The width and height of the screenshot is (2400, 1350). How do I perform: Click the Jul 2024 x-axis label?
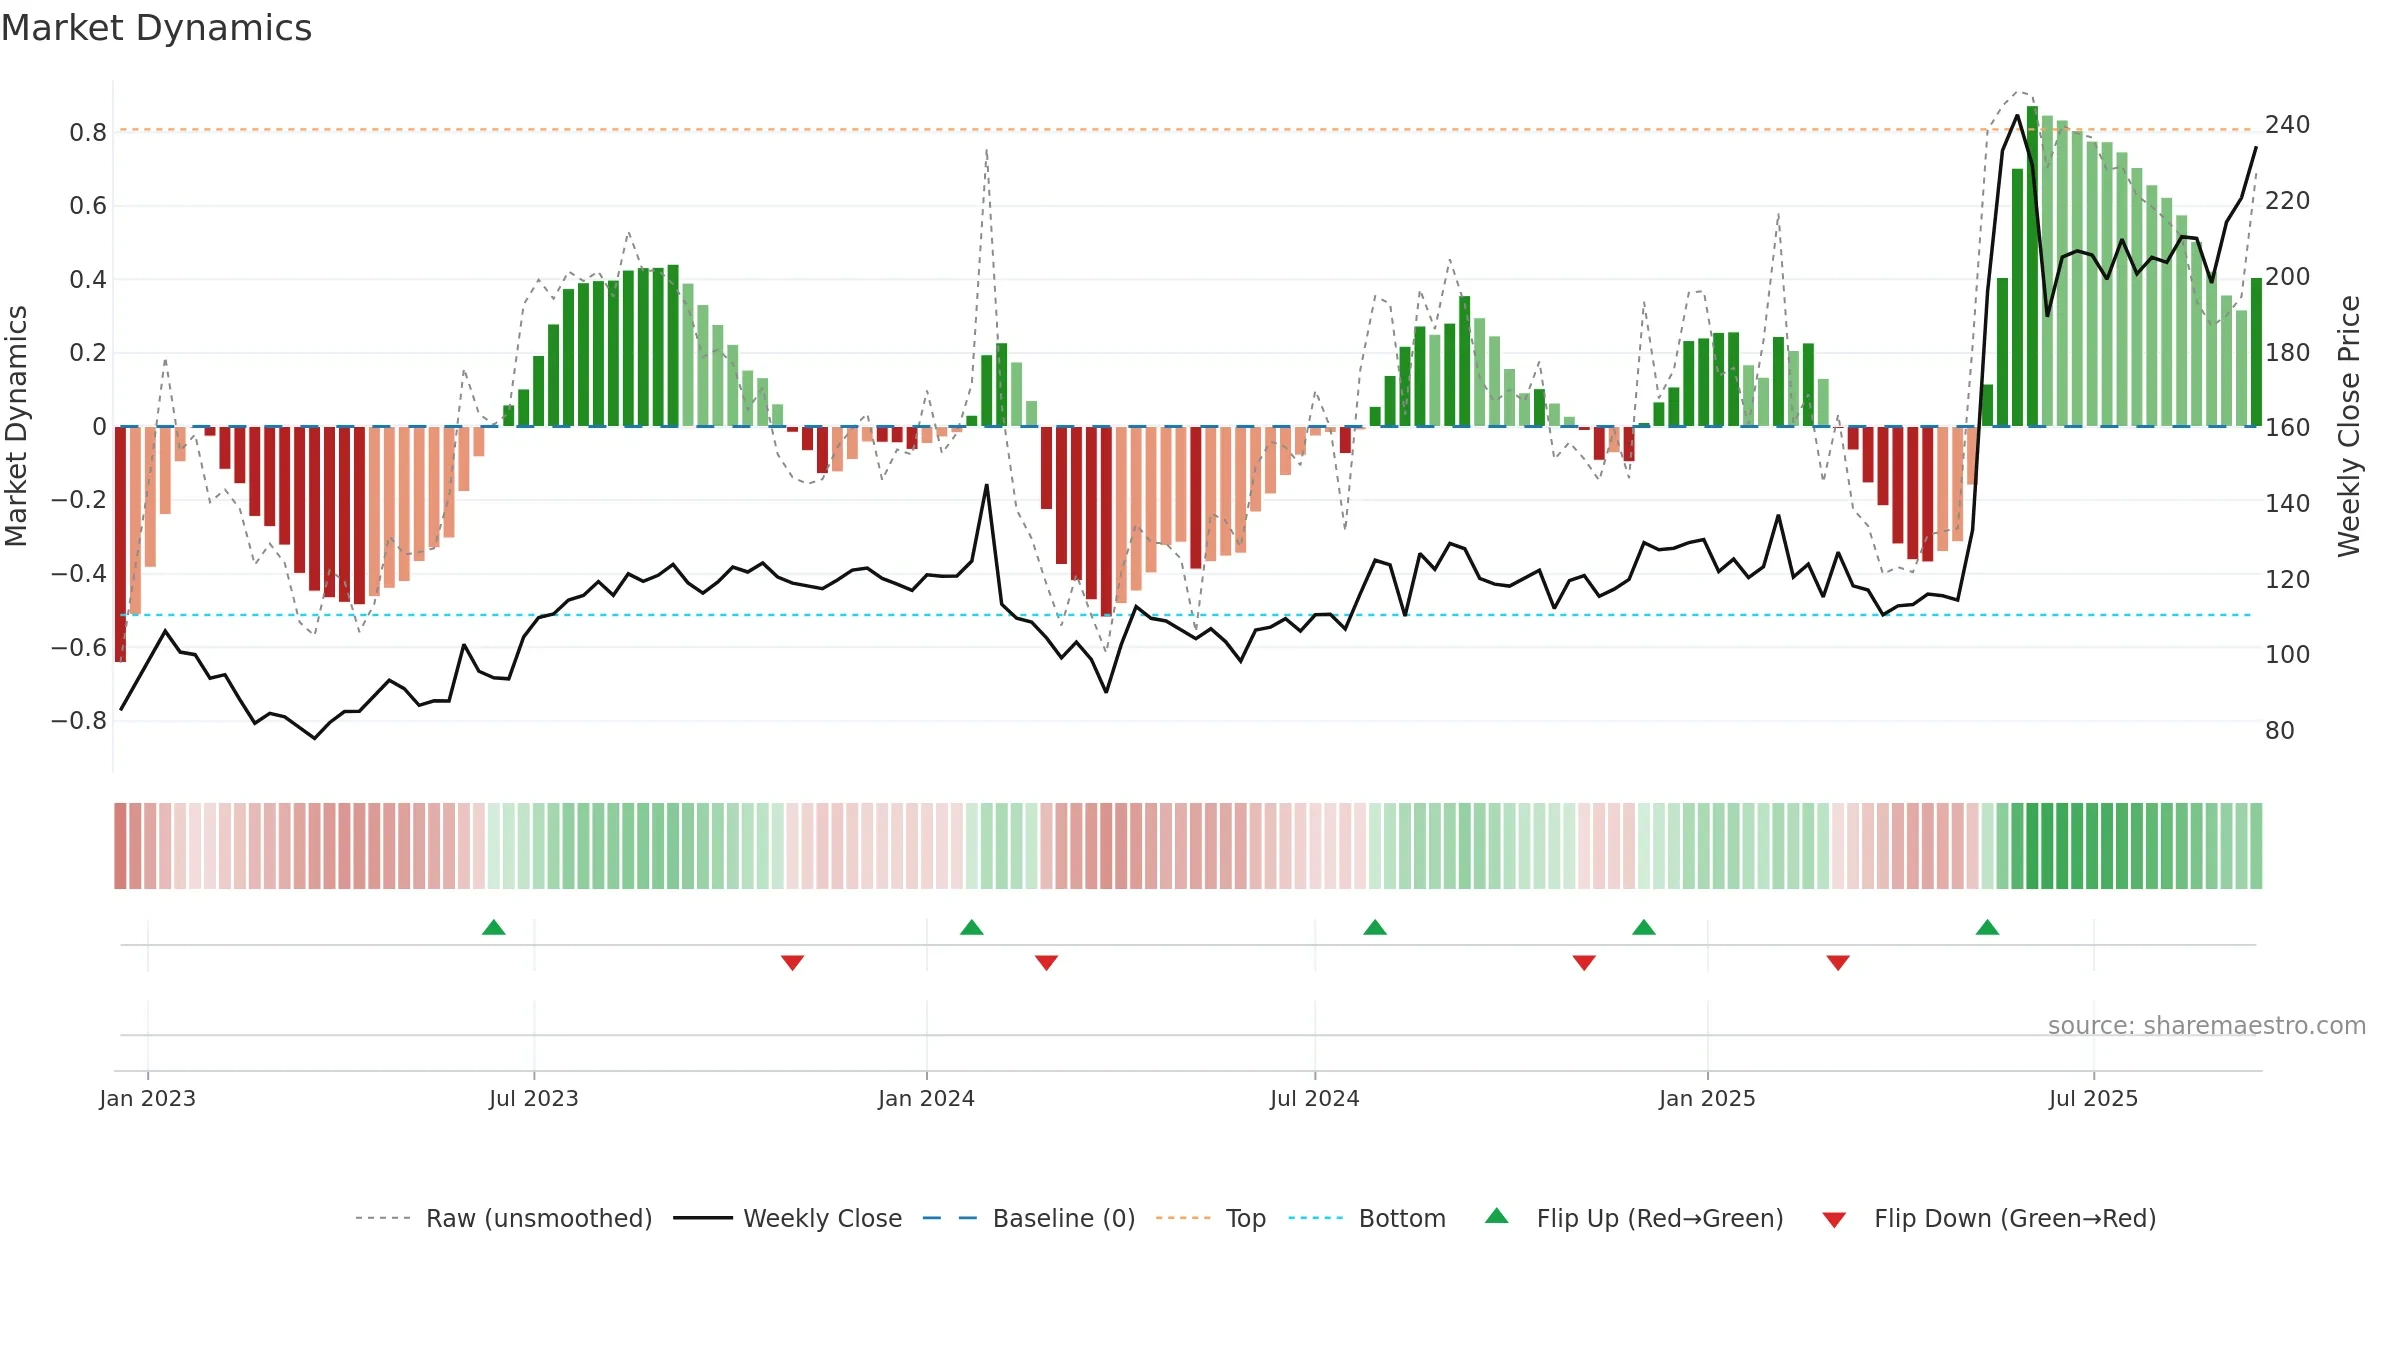(1315, 1098)
